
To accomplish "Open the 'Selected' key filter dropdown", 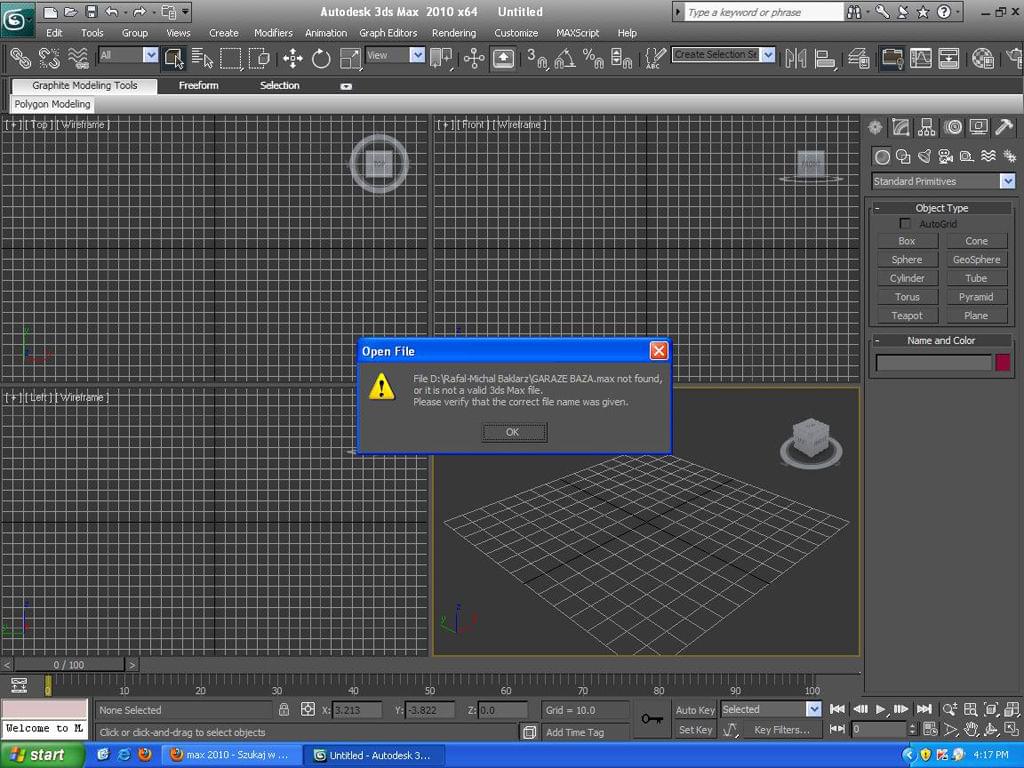I will click(x=813, y=709).
